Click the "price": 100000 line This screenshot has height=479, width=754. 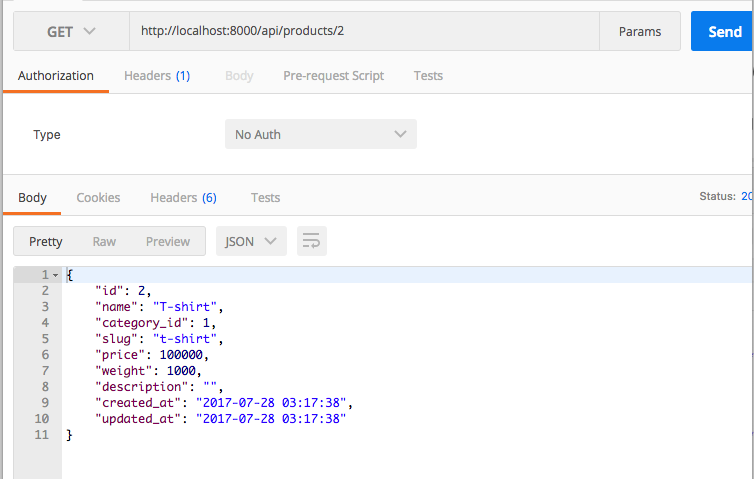(152, 355)
